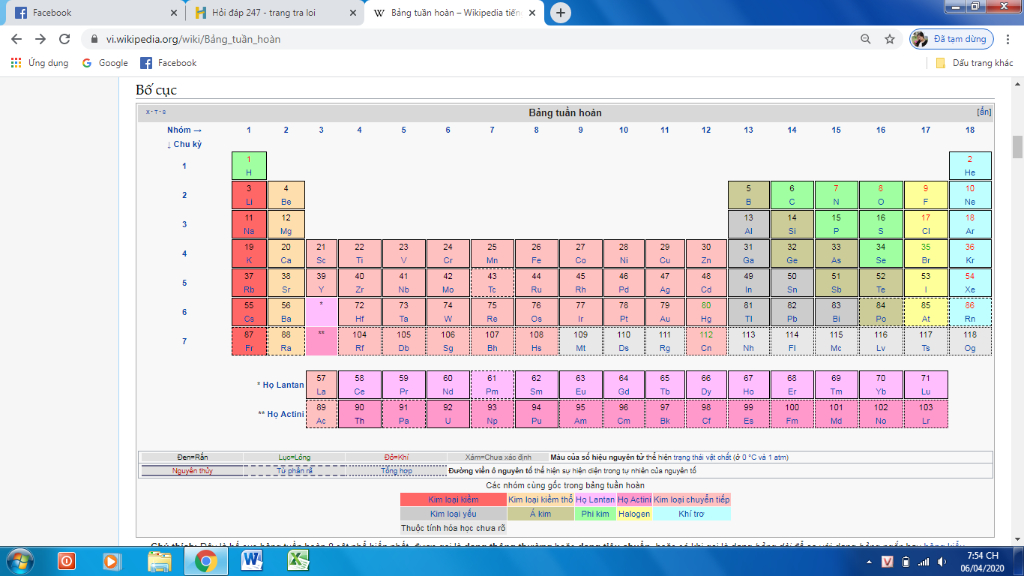Viewport: 1024px width, 576px height.
Task: Collapse the table with the [ẩn] link
Action: pos(984,112)
